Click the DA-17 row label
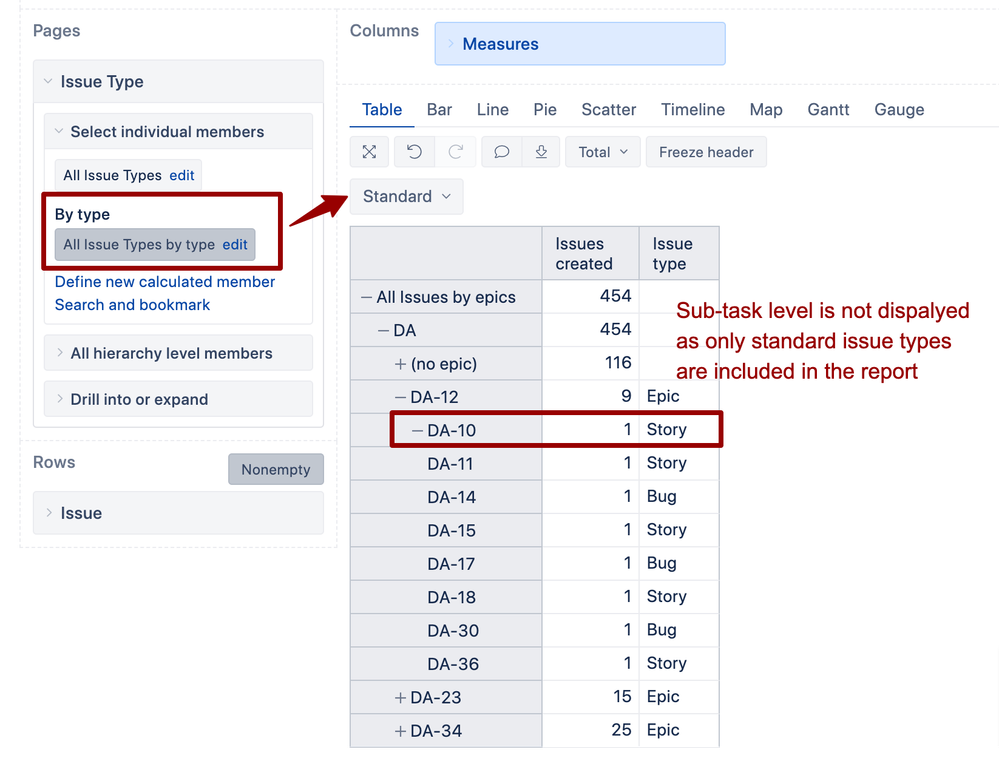 coord(450,564)
